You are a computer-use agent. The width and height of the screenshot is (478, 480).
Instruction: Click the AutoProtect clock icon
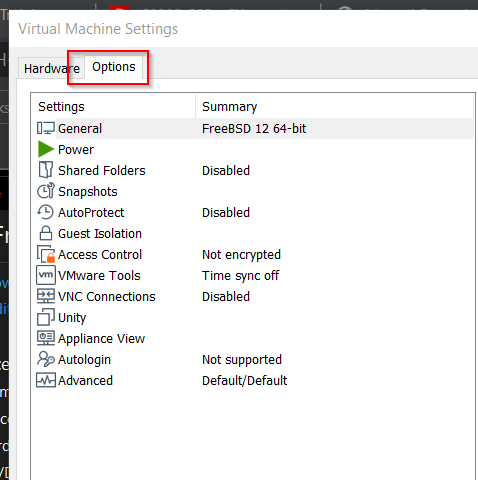click(x=46, y=212)
